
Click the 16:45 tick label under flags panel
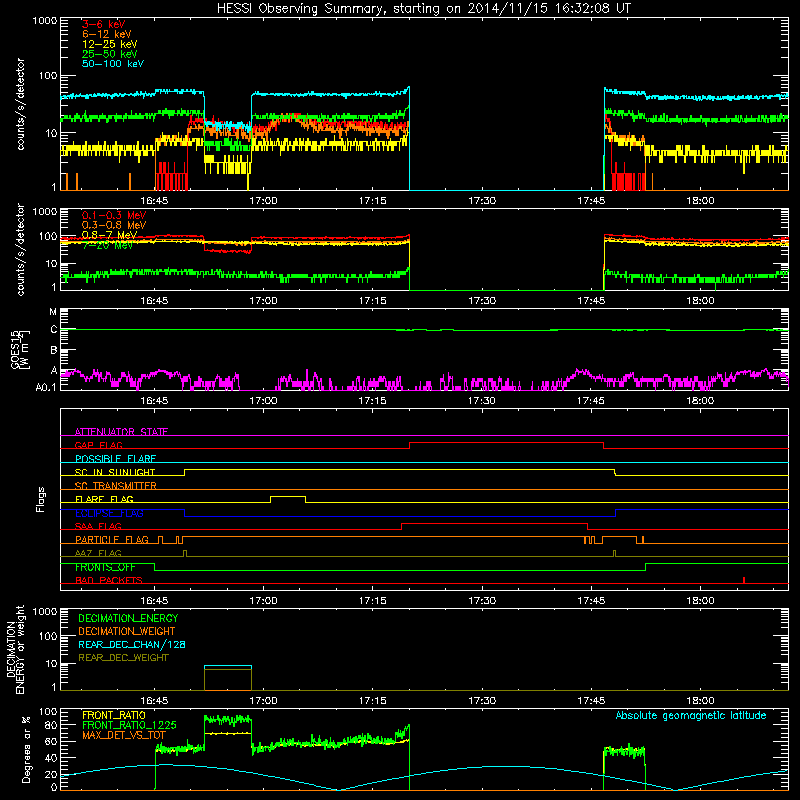point(154,601)
